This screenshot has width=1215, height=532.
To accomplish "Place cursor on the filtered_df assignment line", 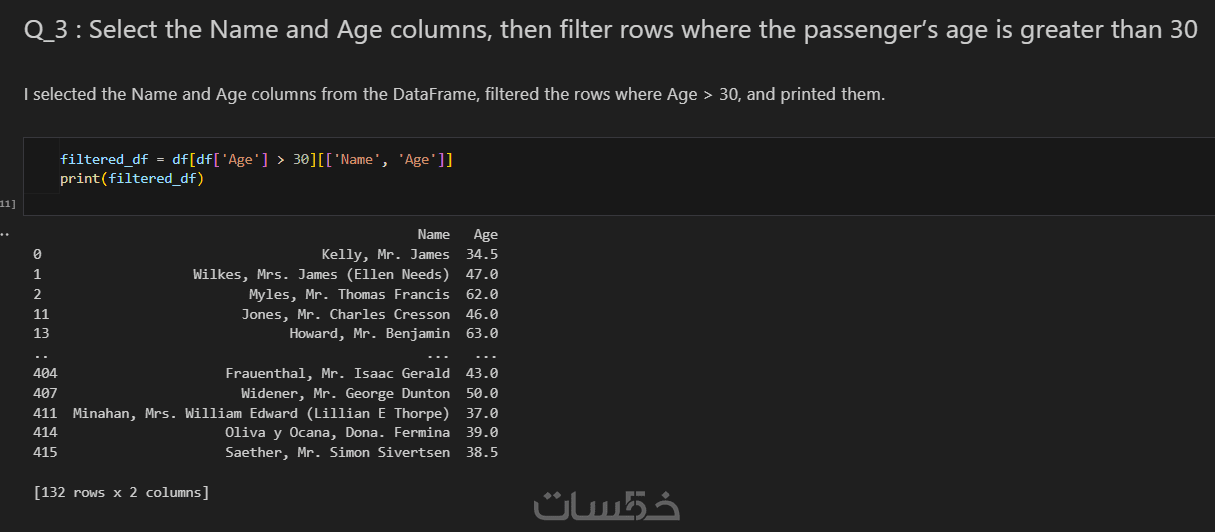I will point(256,160).
